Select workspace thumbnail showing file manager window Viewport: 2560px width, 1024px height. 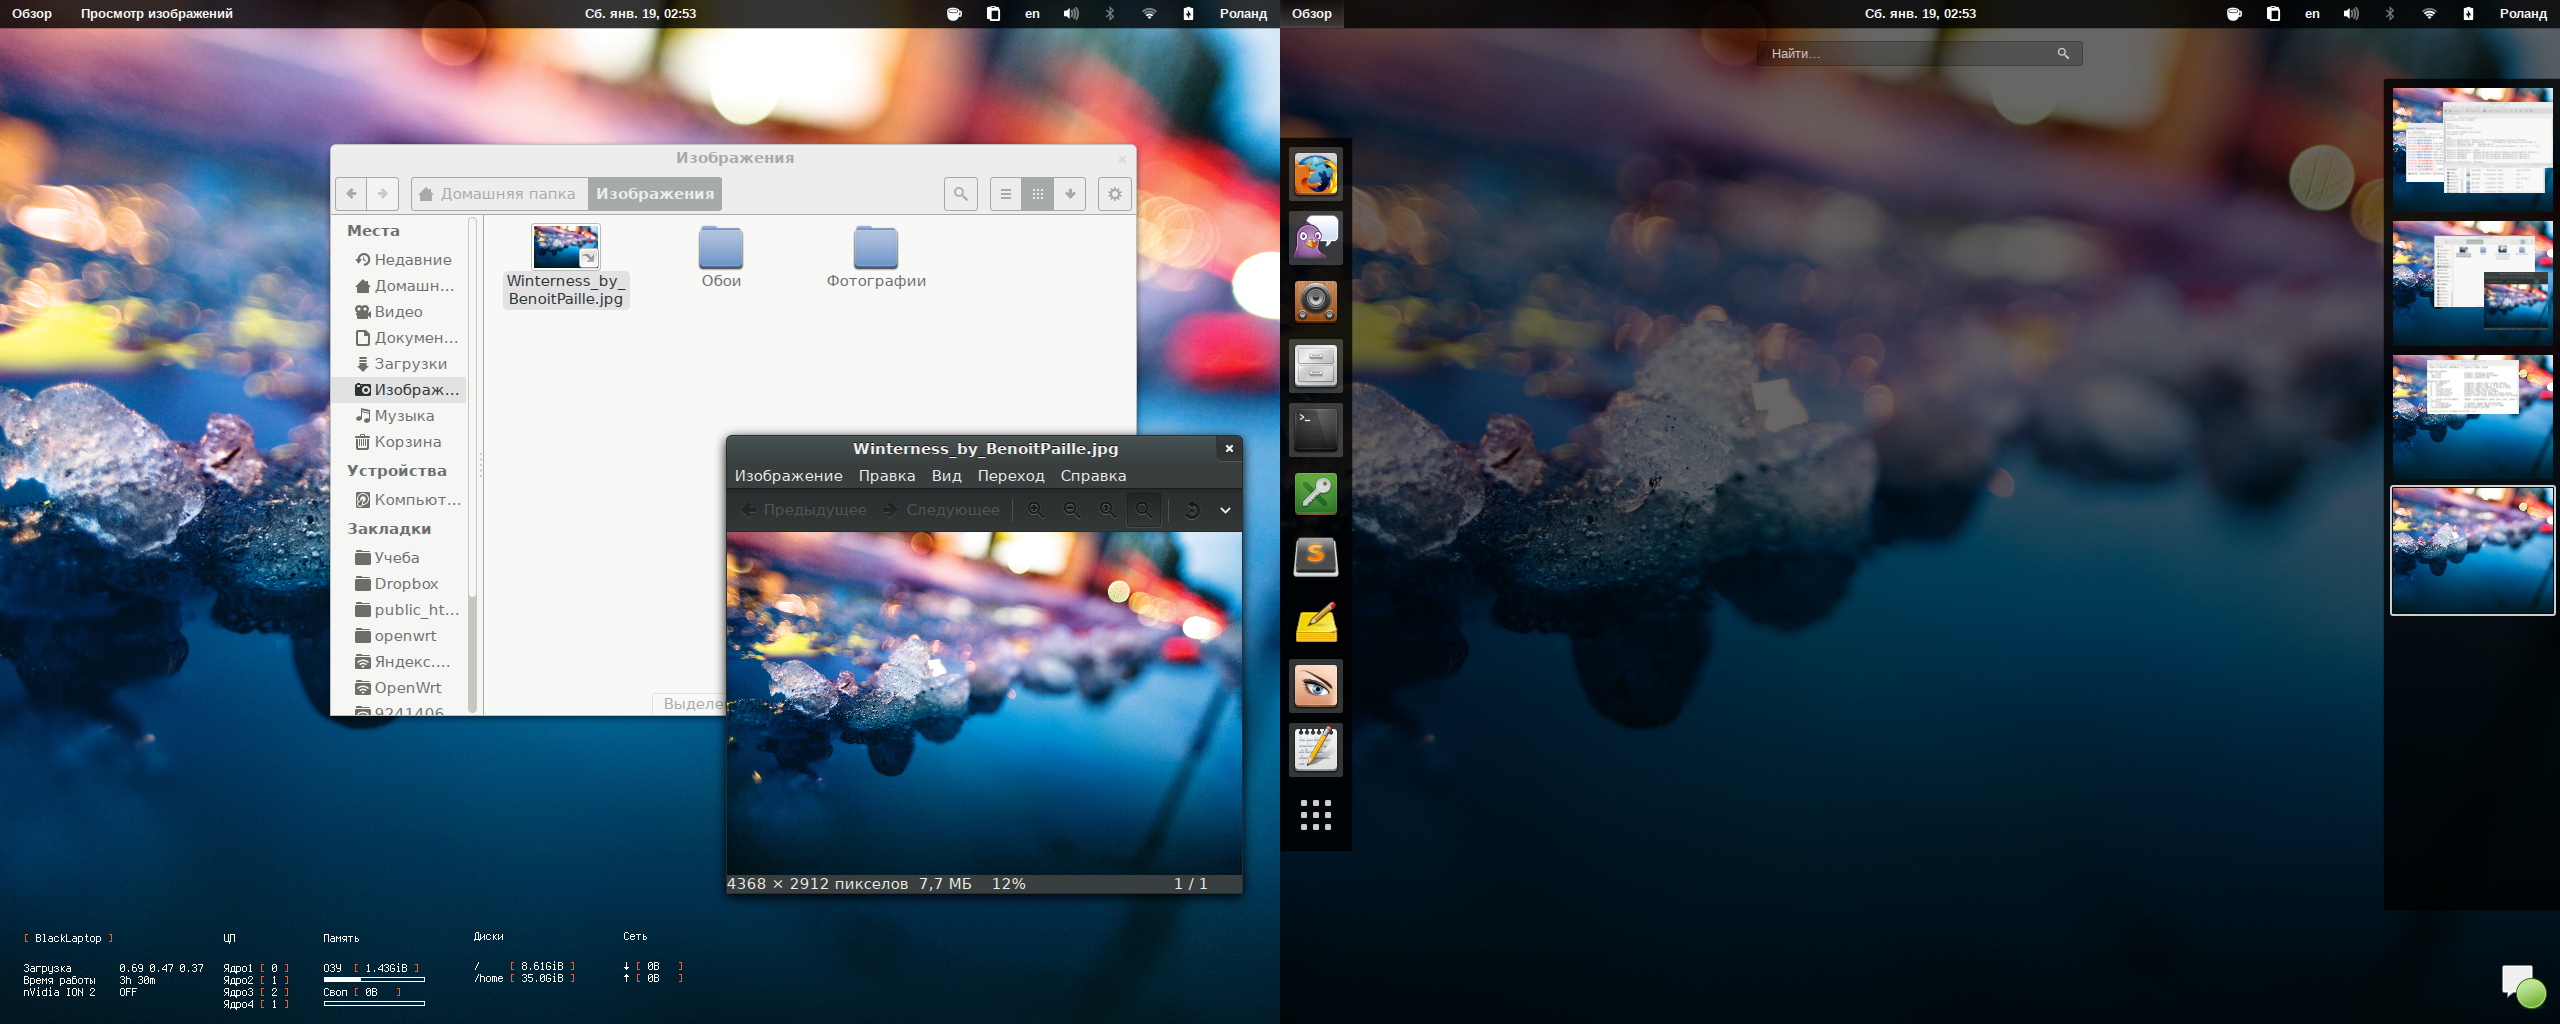click(x=2472, y=282)
